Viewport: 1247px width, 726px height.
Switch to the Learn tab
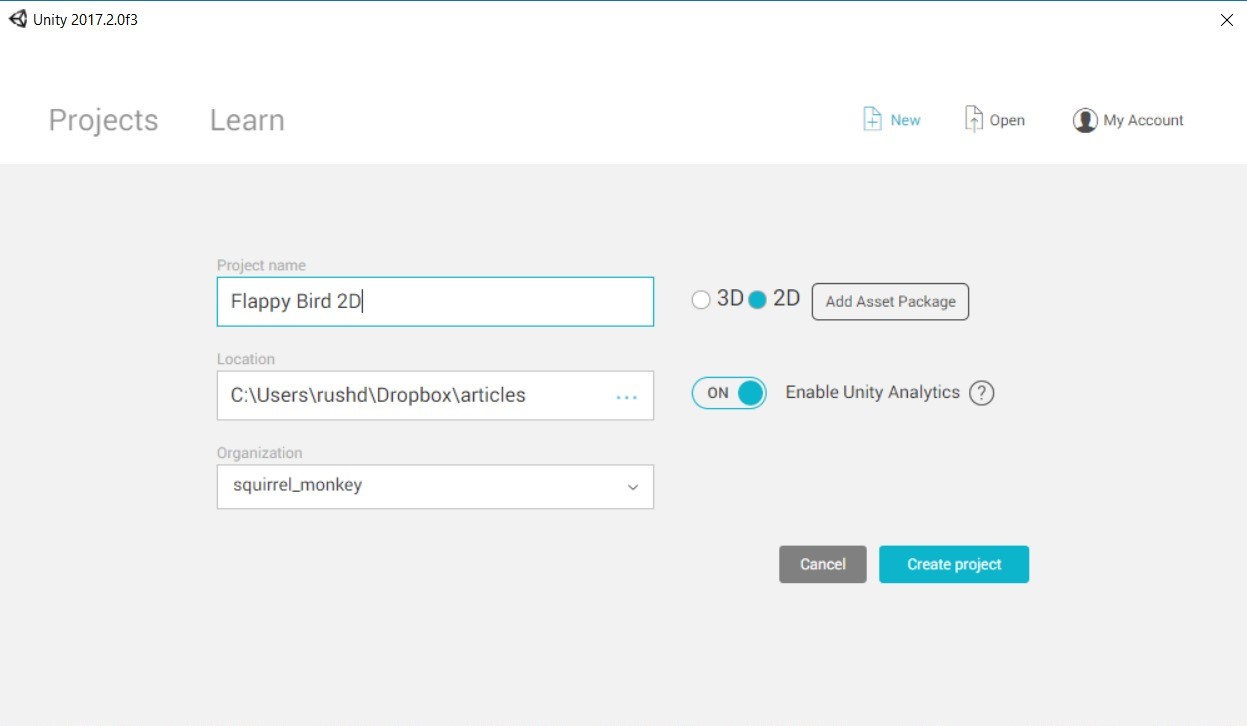(x=247, y=120)
